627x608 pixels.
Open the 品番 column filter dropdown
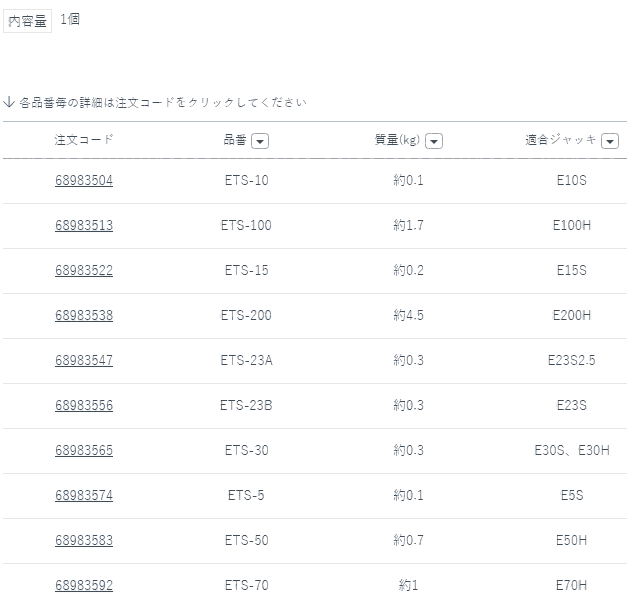[260, 141]
